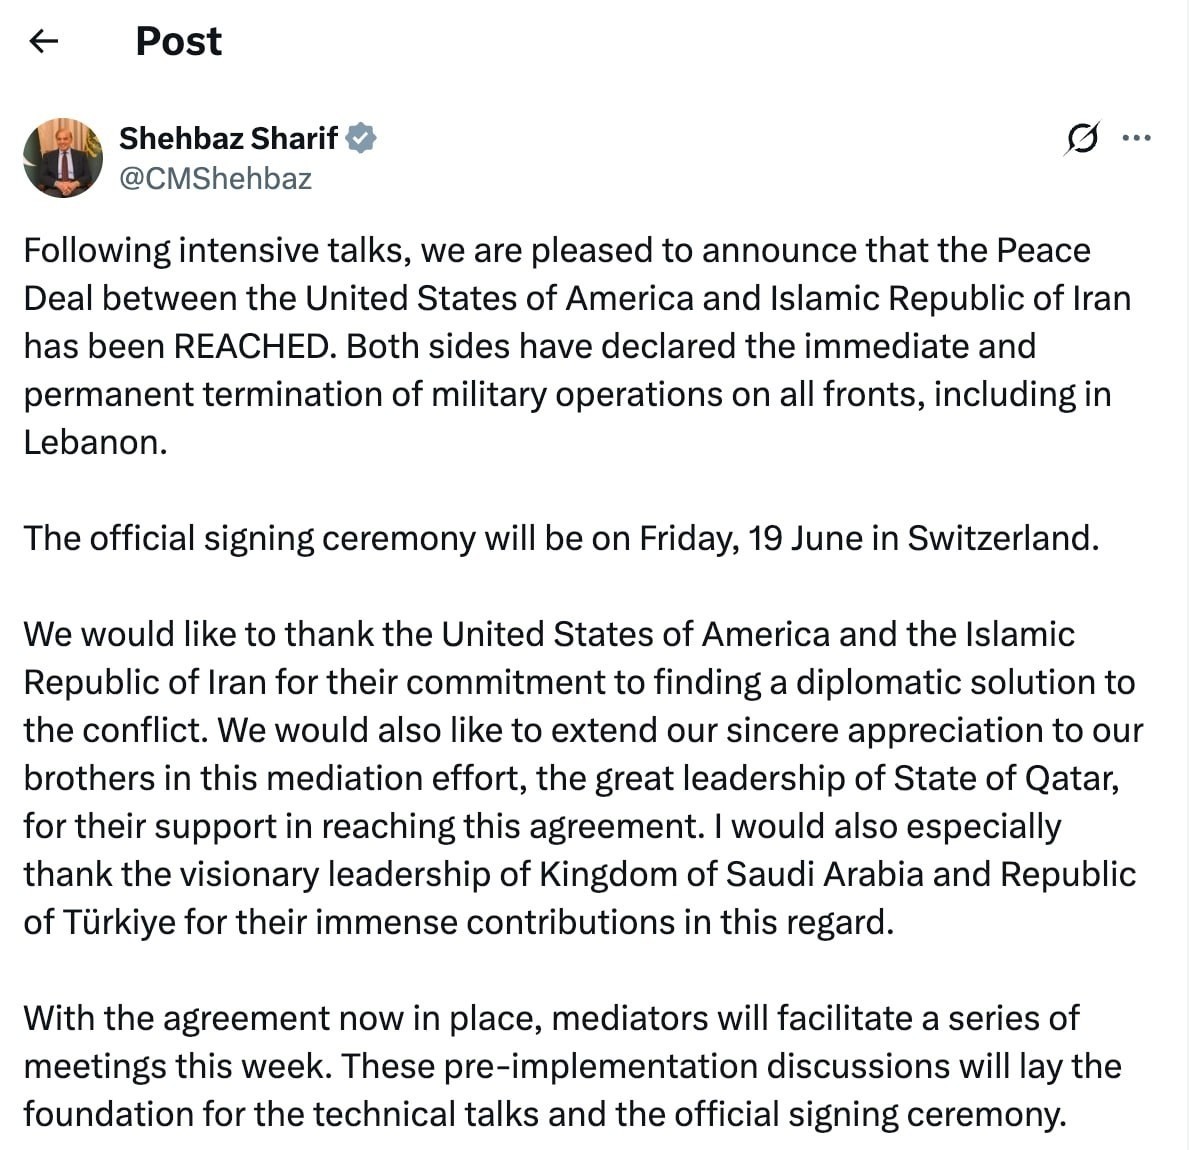This screenshot has height=1150, width=1190.
Task: Open the three-dot more options menu
Action: coord(1136,138)
